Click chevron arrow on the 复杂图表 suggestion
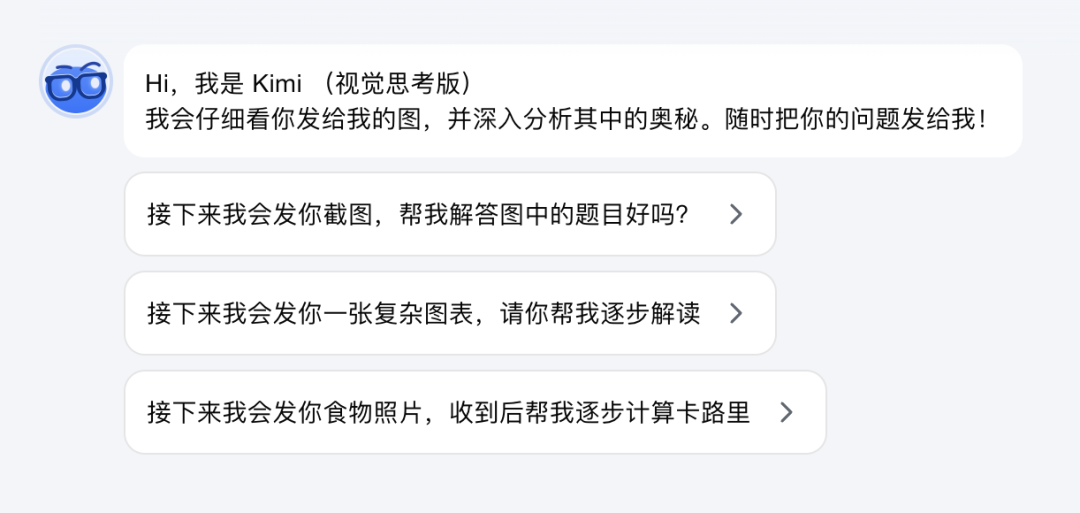The image size is (1080, 513). point(736,313)
